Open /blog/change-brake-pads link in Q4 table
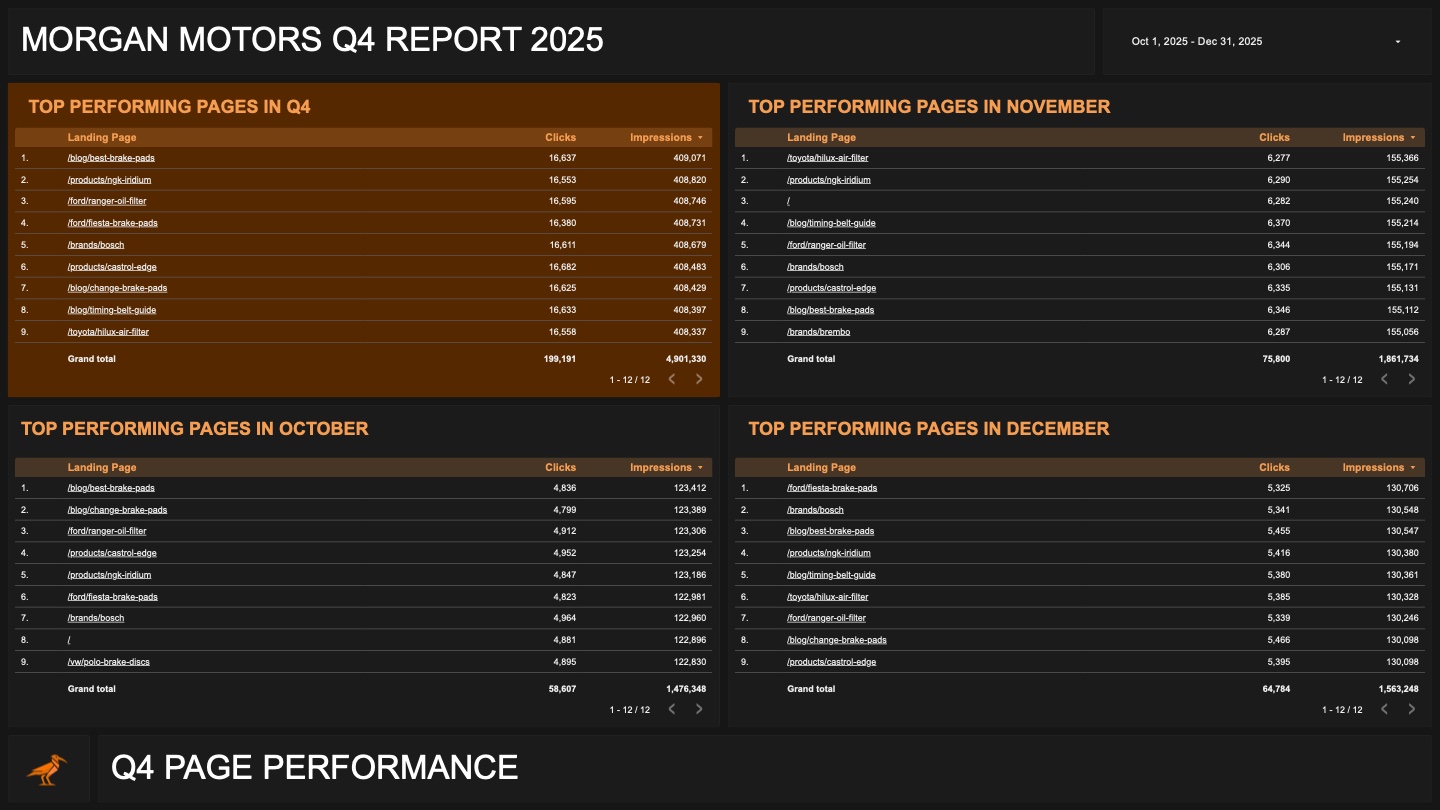 (x=117, y=288)
